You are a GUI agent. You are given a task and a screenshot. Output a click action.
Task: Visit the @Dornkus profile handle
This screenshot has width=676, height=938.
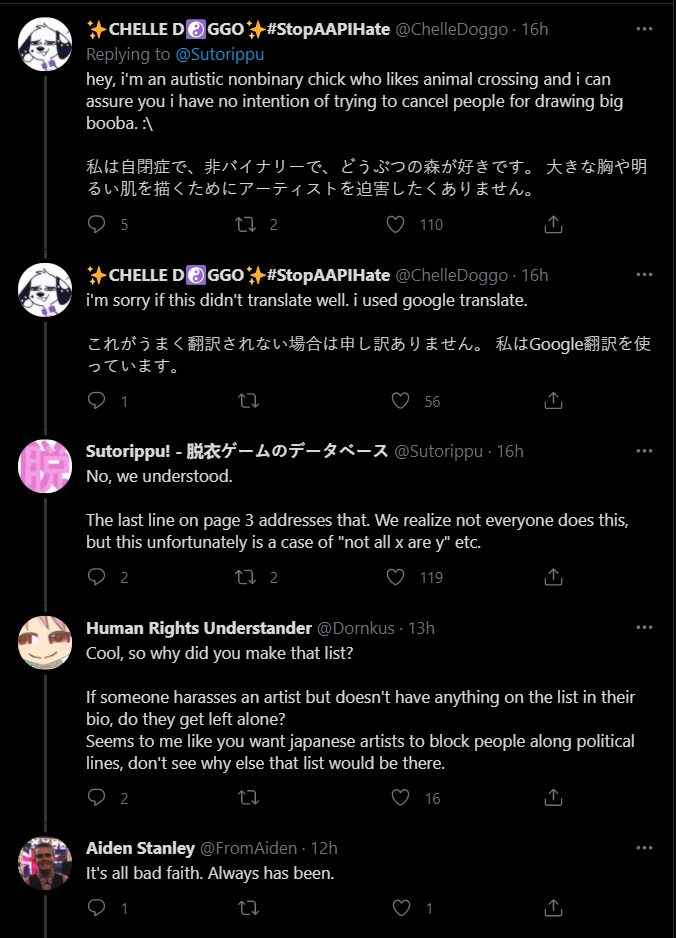tap(355, 628)
